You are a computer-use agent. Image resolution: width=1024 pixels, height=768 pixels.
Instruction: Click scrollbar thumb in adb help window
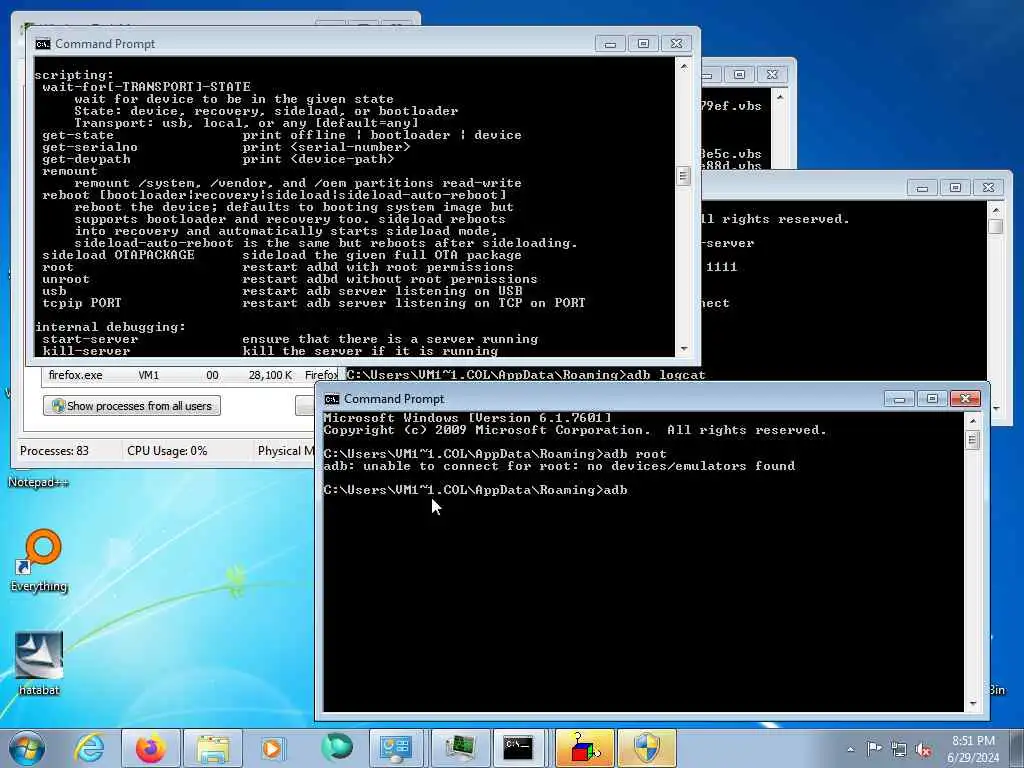pos(684,176)
